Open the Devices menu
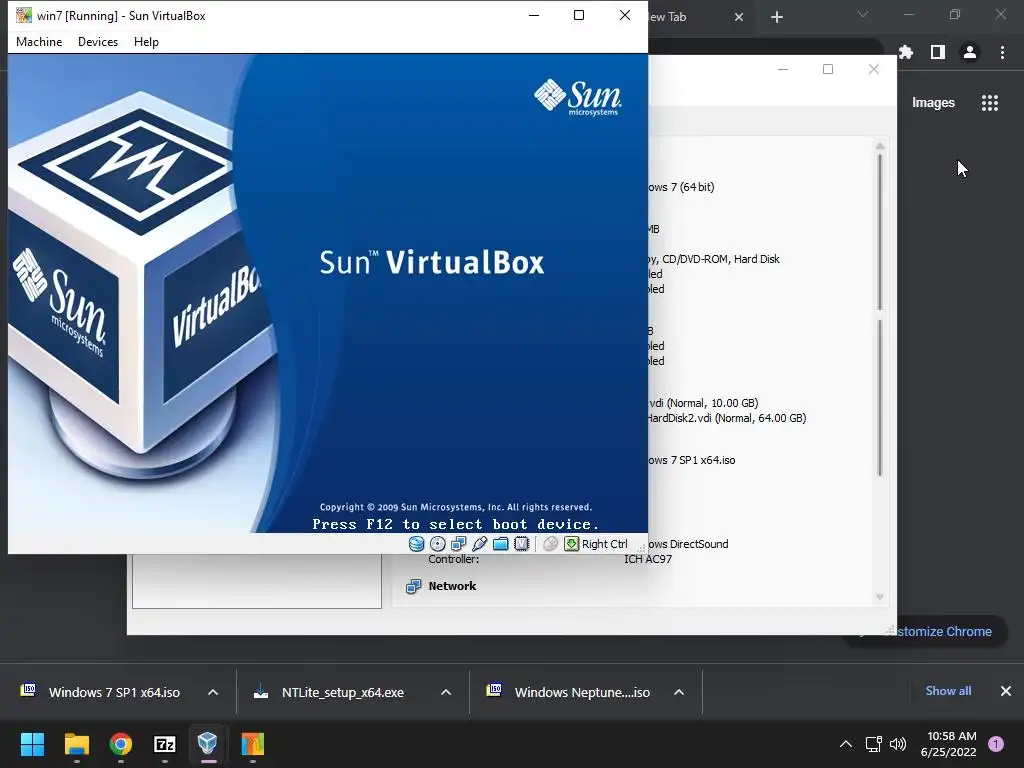Screen dimensions: 1024x768 [98, 42]
